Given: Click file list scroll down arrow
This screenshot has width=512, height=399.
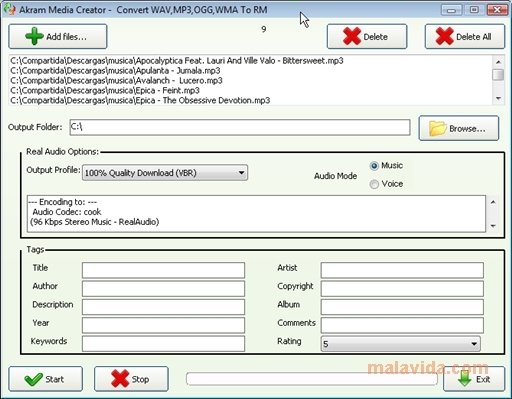Looking at the screenshot, I should (x=498, y=98).
